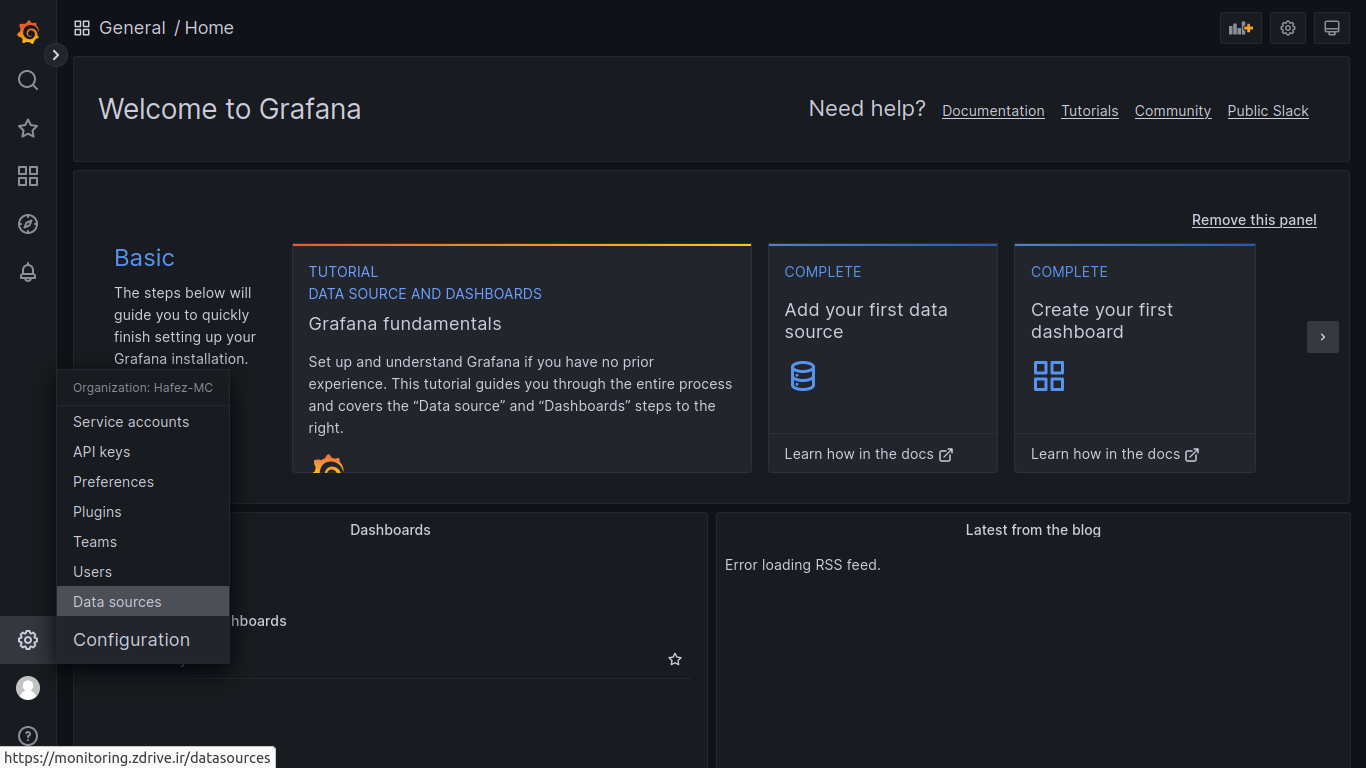Cycle view mode with the monitor icon

coord(1331,28)
